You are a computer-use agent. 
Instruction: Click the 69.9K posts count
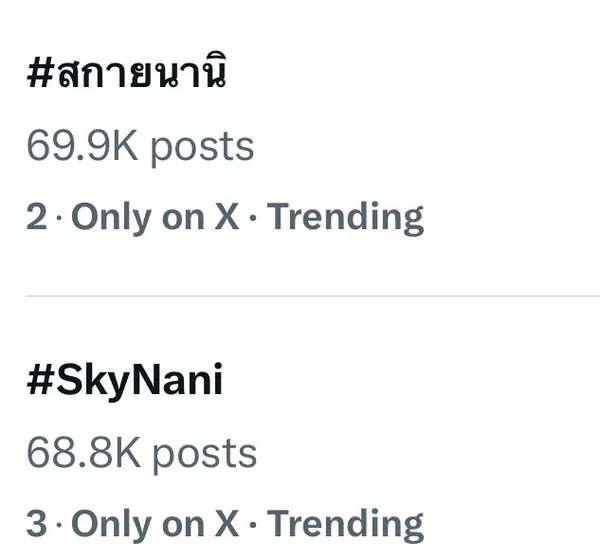point(140,147)
